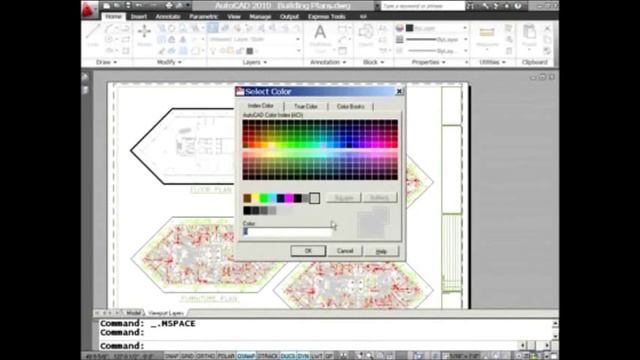Expand the Annotation panel dropdown
Viewport: 640px width, 360px height.
pyautogui.click(x=328, y=62)
